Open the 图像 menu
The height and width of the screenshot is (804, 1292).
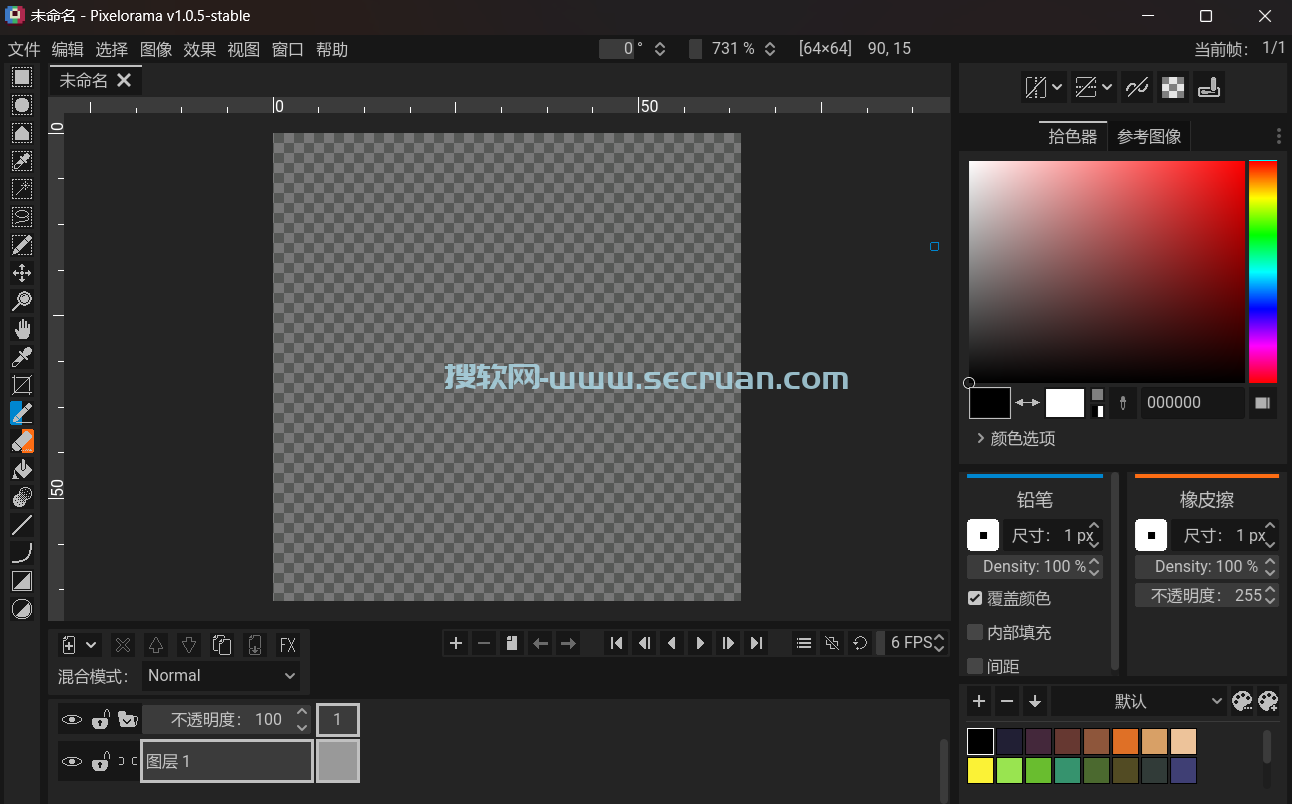coord(156,49)
